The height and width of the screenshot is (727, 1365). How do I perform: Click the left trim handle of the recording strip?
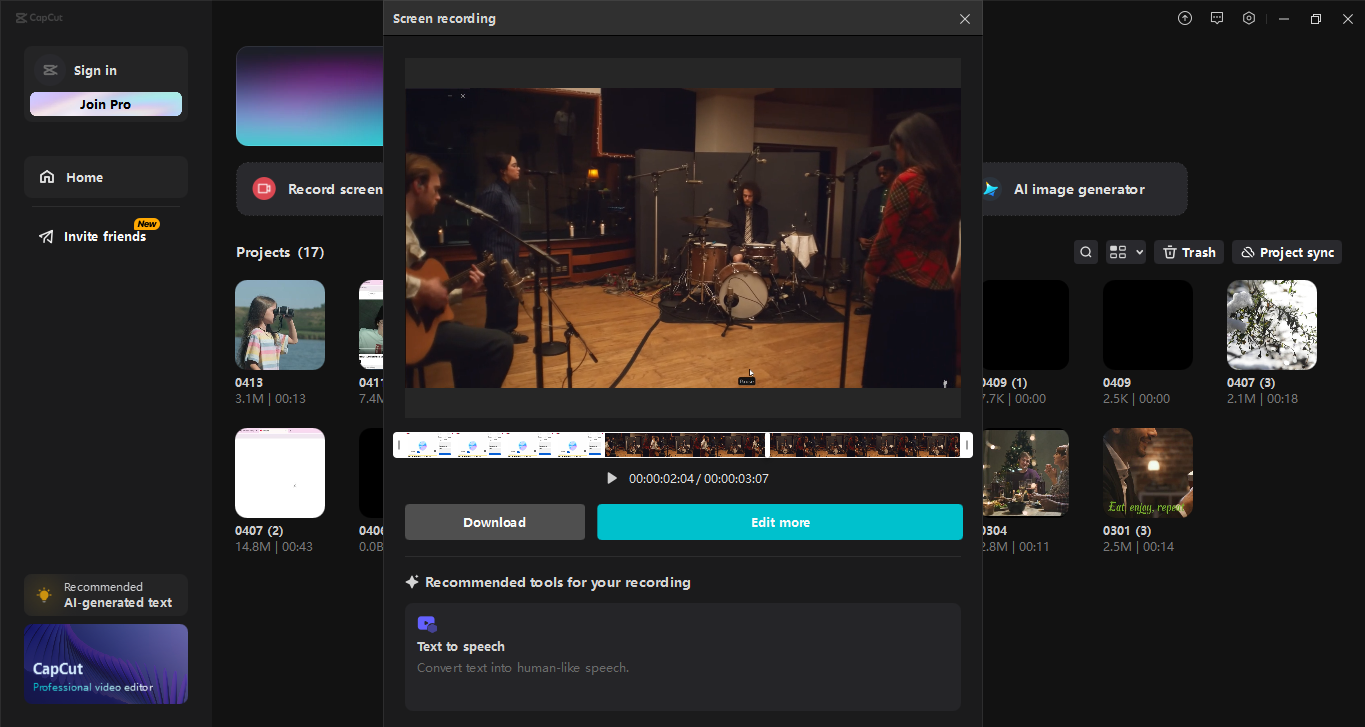(398, 445)
